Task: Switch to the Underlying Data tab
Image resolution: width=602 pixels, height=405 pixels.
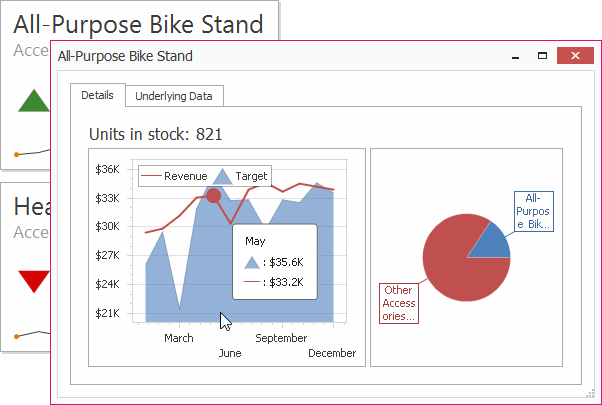Action: [174, 96]
